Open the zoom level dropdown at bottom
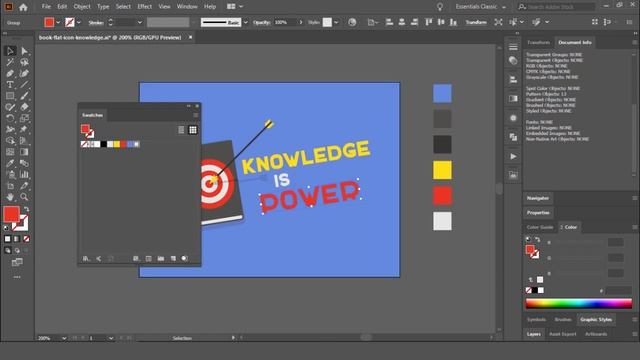 tap(64, 338)
